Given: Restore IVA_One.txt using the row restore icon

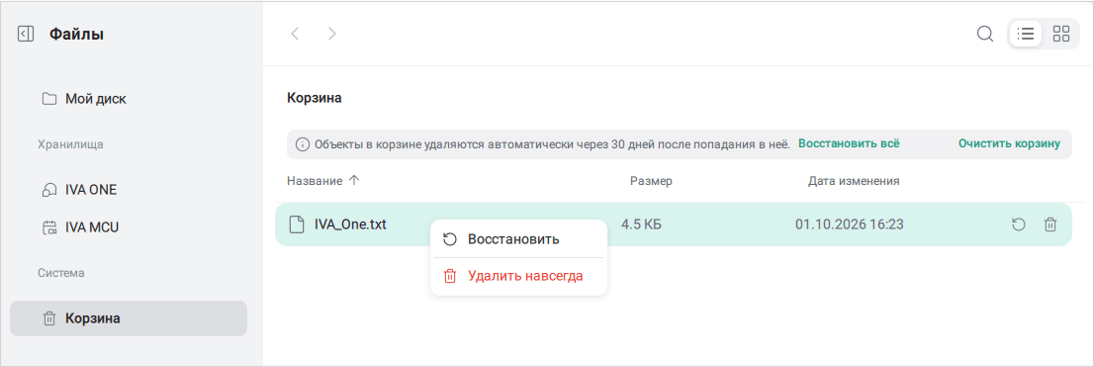Looking at the screenshot, I should 1019,225.
